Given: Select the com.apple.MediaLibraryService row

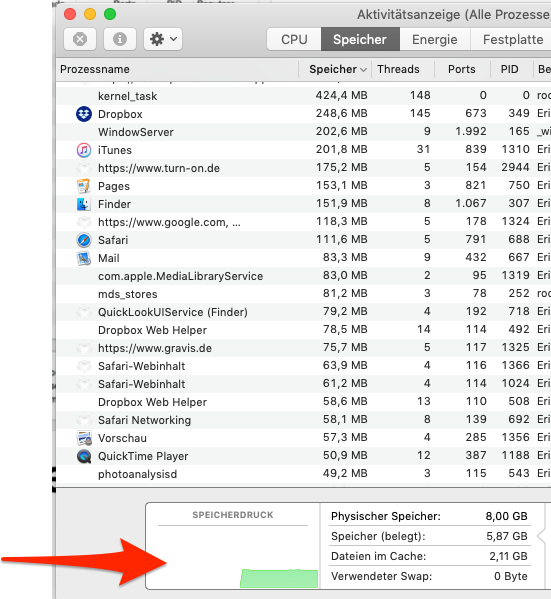Looking at the screenshot, I should point(303,276).
